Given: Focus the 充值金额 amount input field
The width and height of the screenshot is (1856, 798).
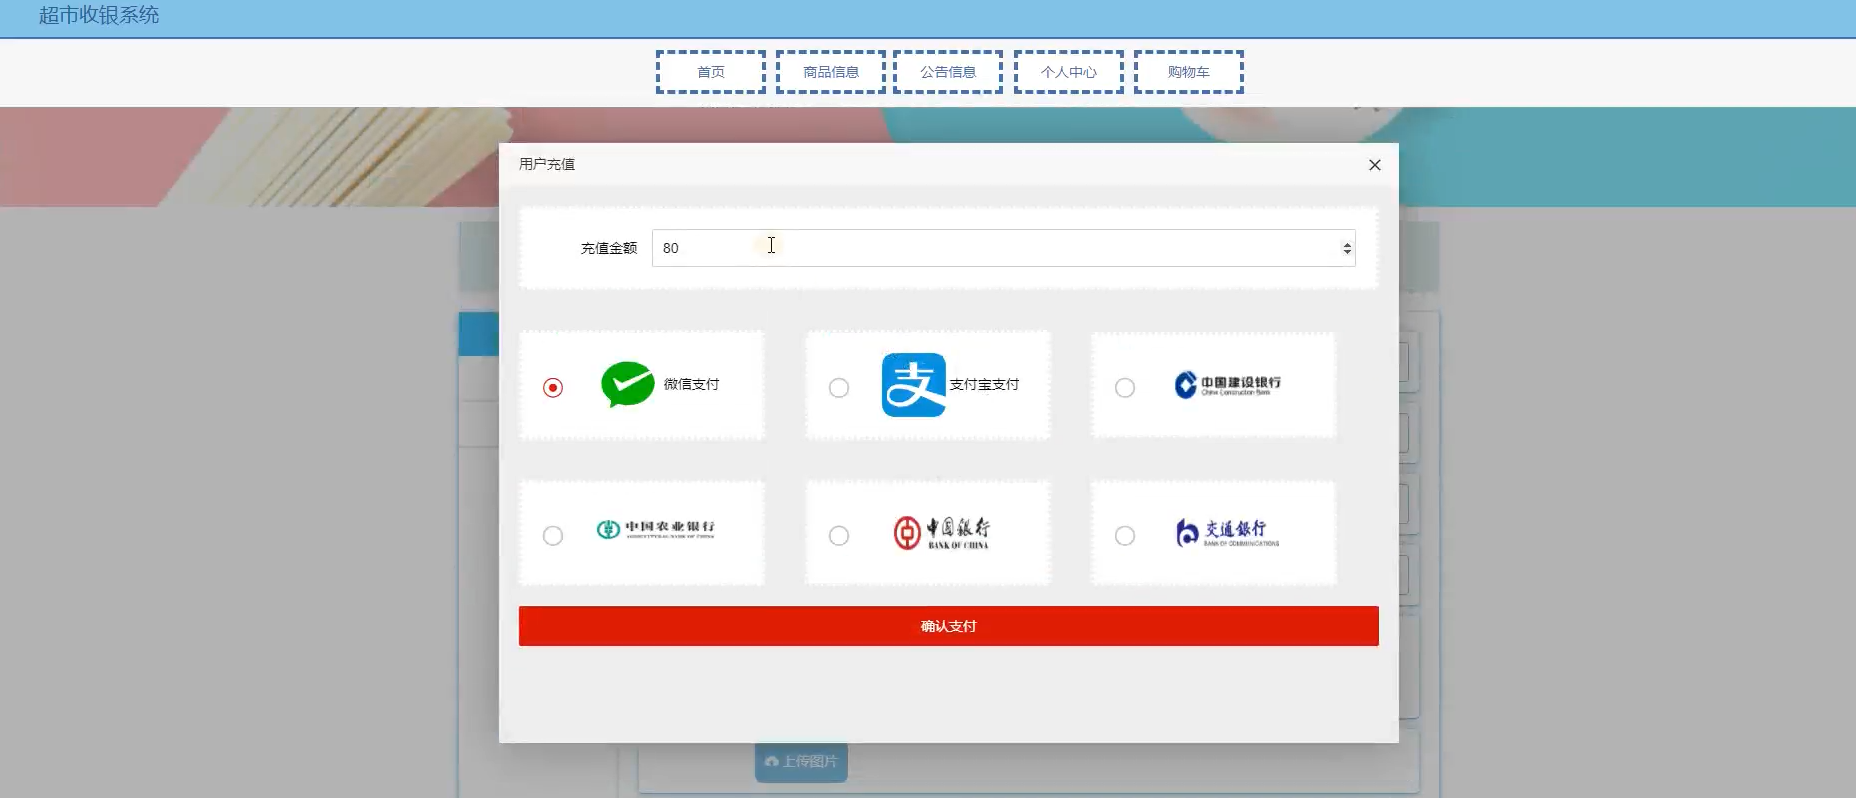Looking at the screenshot, I should (x=1003, y=248).
